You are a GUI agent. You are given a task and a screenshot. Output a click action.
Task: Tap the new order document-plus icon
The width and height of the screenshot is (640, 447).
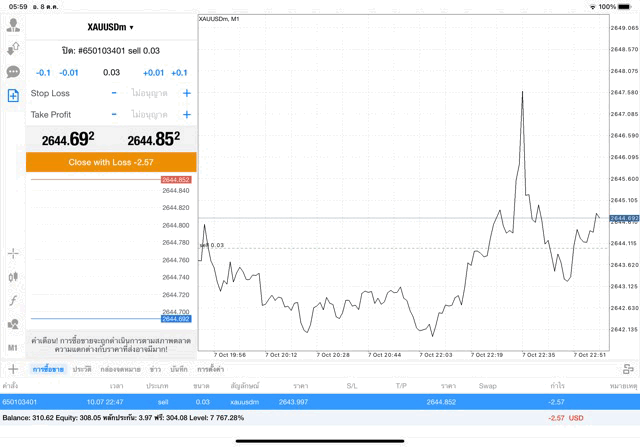pyautogui.click(x=13, y=96)
